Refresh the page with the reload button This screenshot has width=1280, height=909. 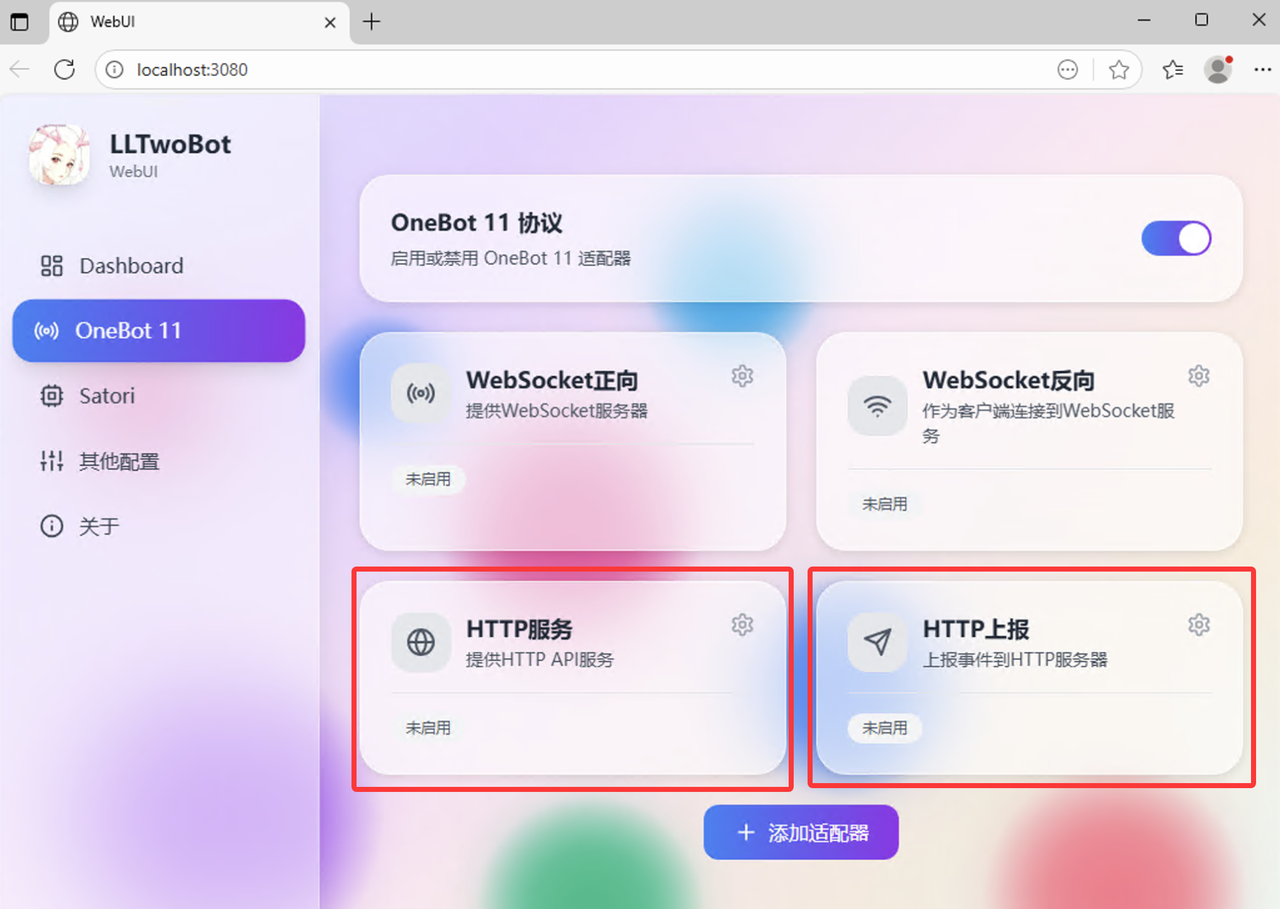[x=65, y=70]
